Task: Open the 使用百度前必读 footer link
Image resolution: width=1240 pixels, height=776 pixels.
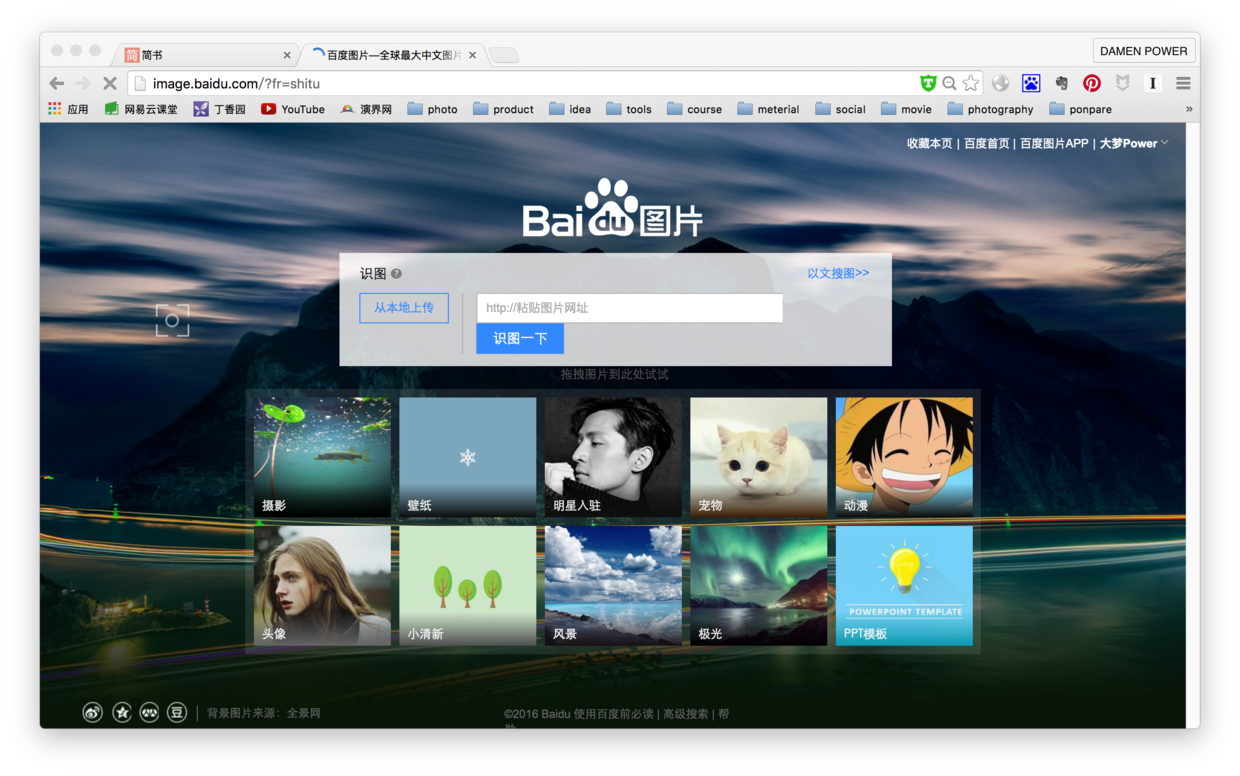Action: [x=615, y=714]
